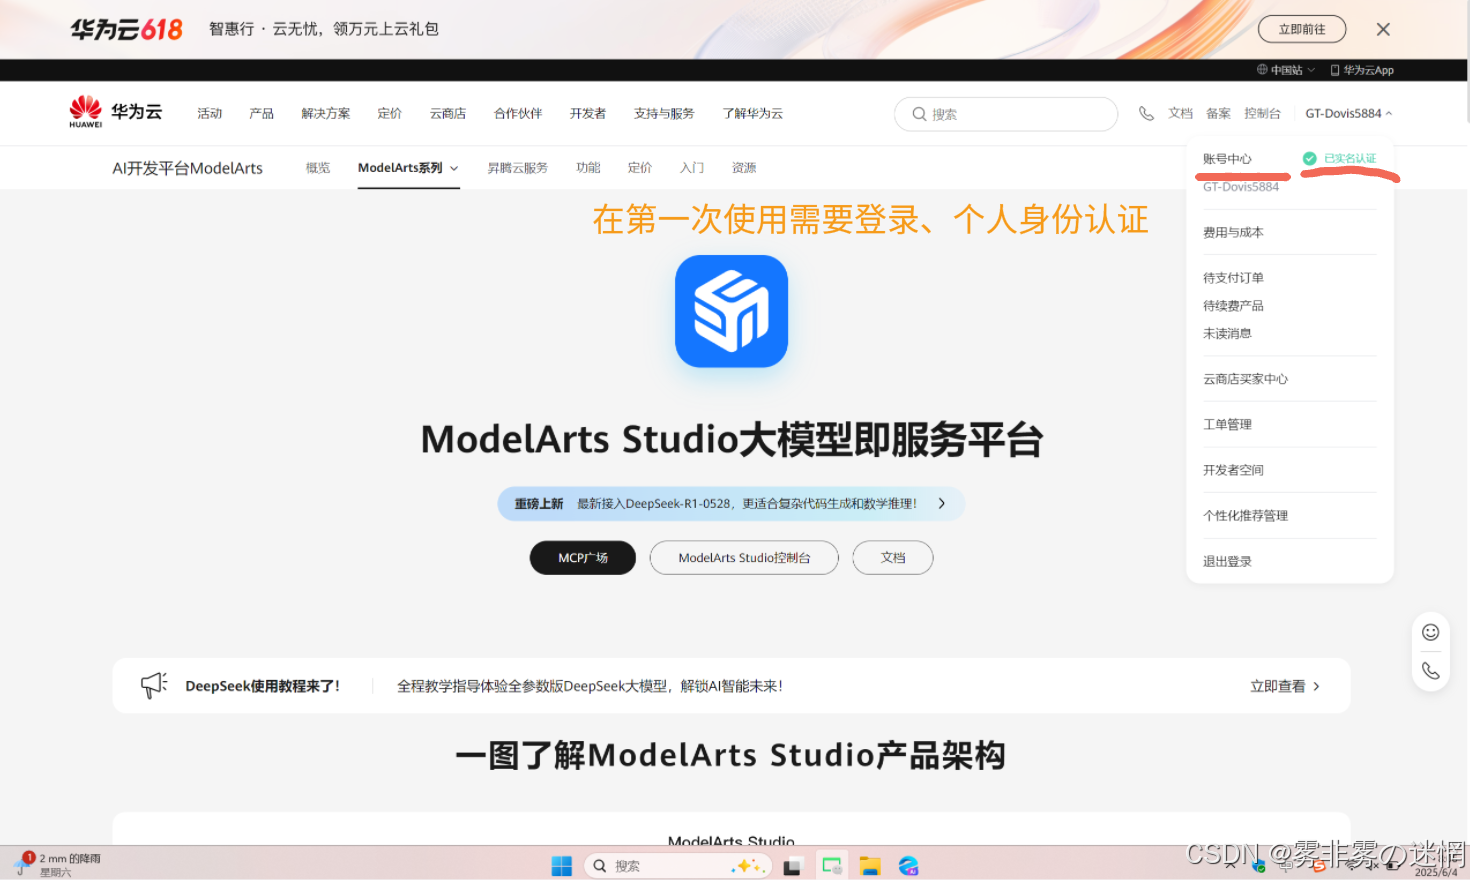This screenshot has height=880, width=1470.
Task: Collapse the GT-Dovis5884 account dropdown
Action: 1348,113
